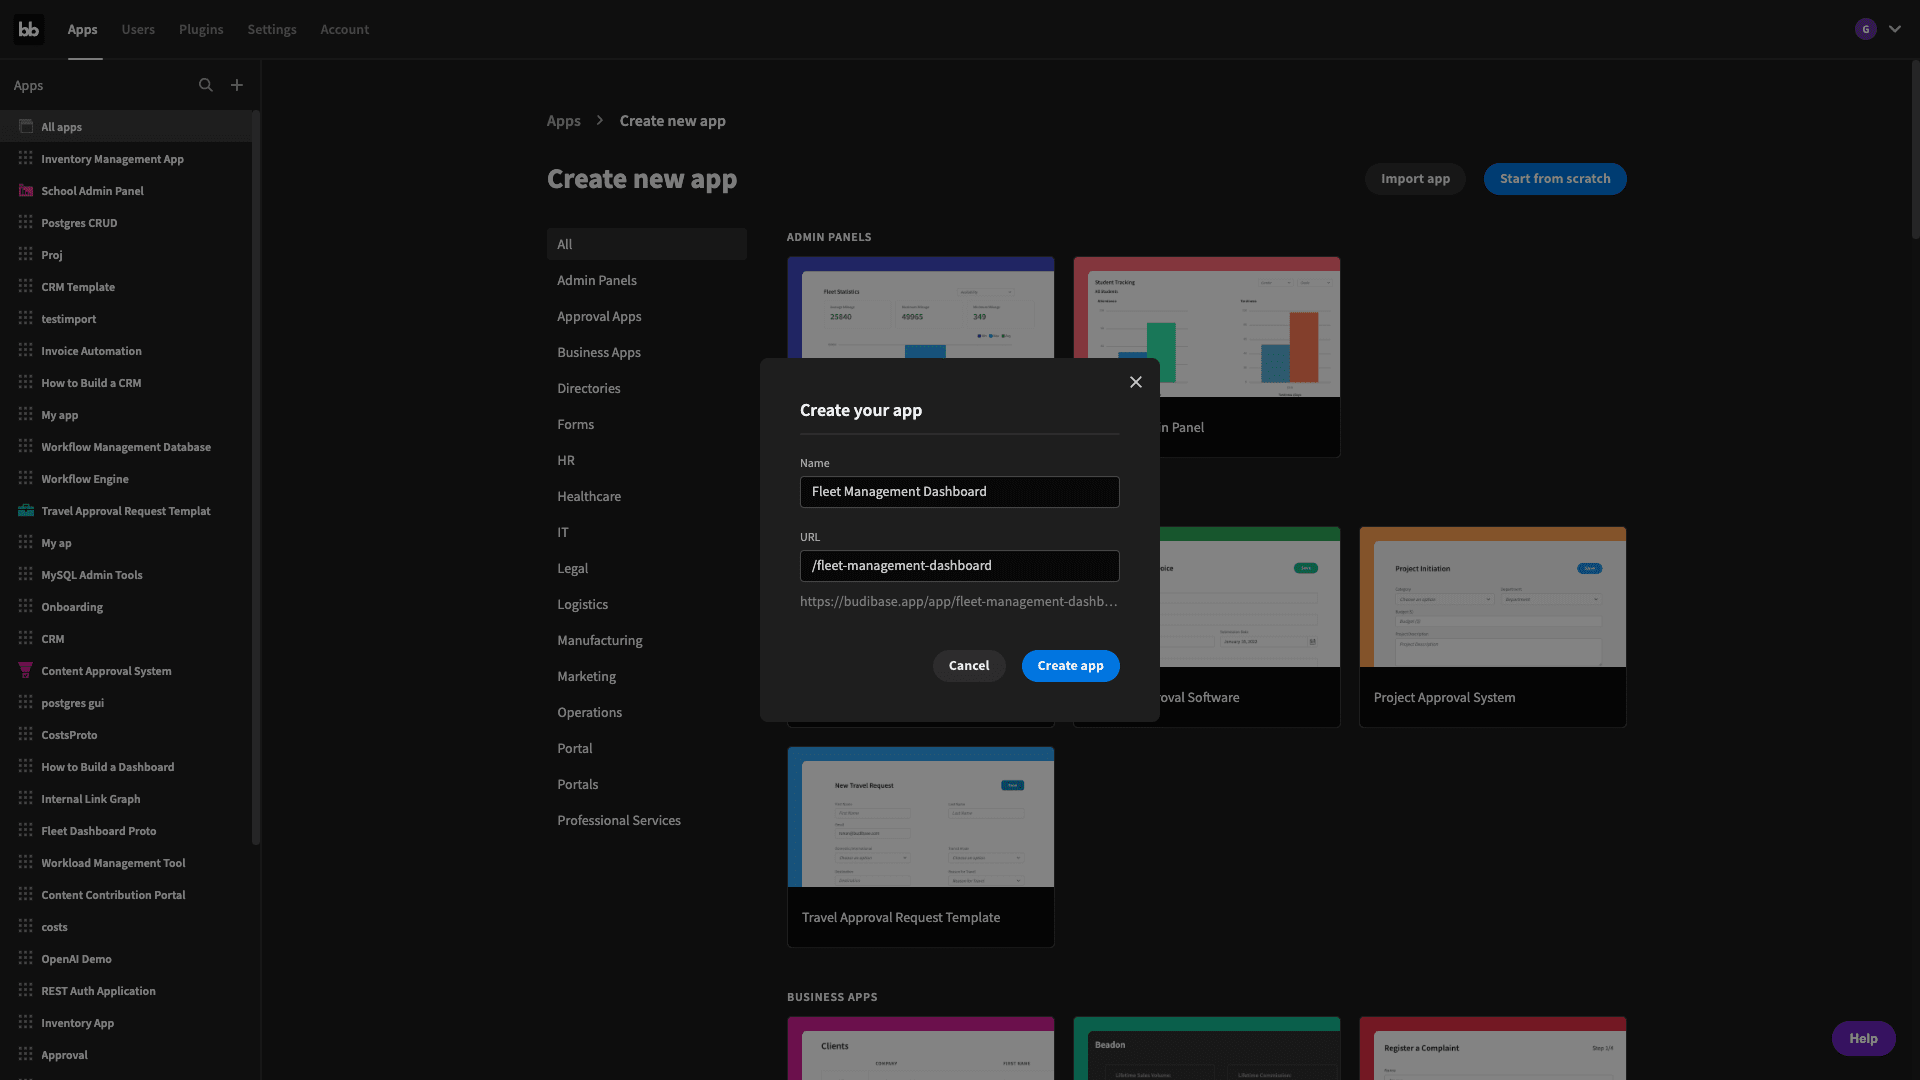Click the Budibase logo icon top left

click(28, 29)
